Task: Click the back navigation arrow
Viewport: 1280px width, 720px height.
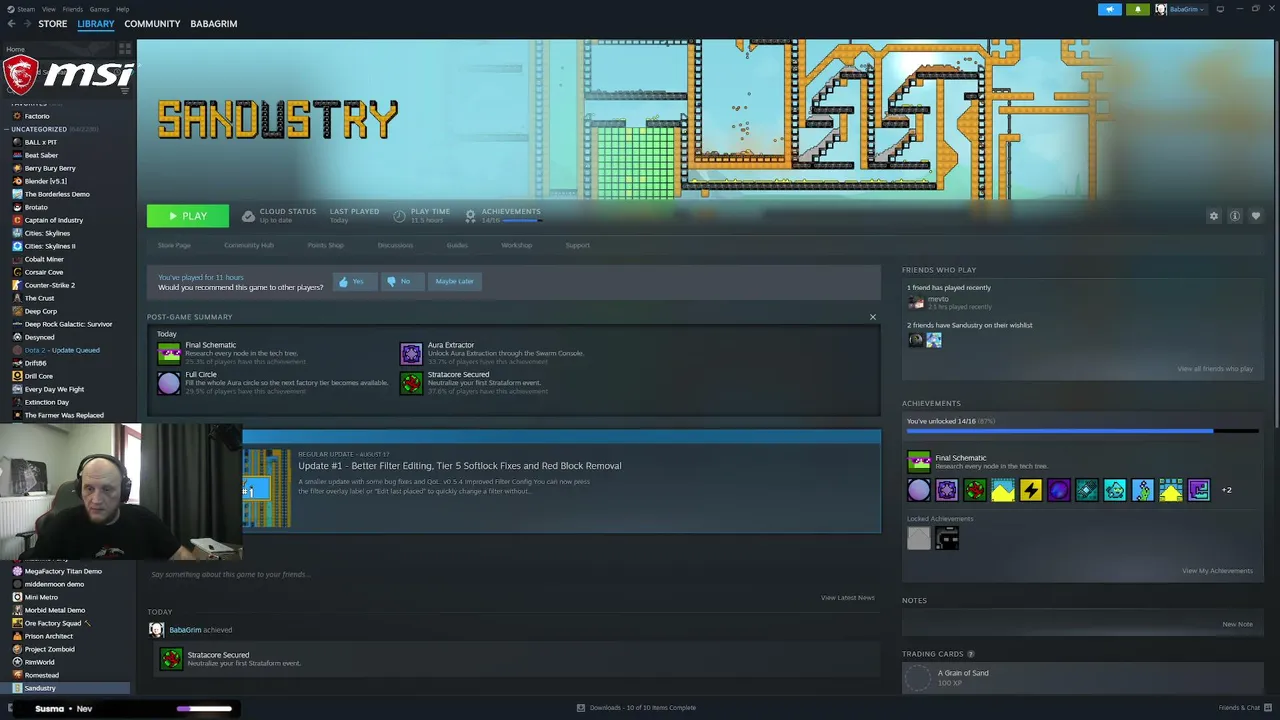Action: [x=9, y=23]
